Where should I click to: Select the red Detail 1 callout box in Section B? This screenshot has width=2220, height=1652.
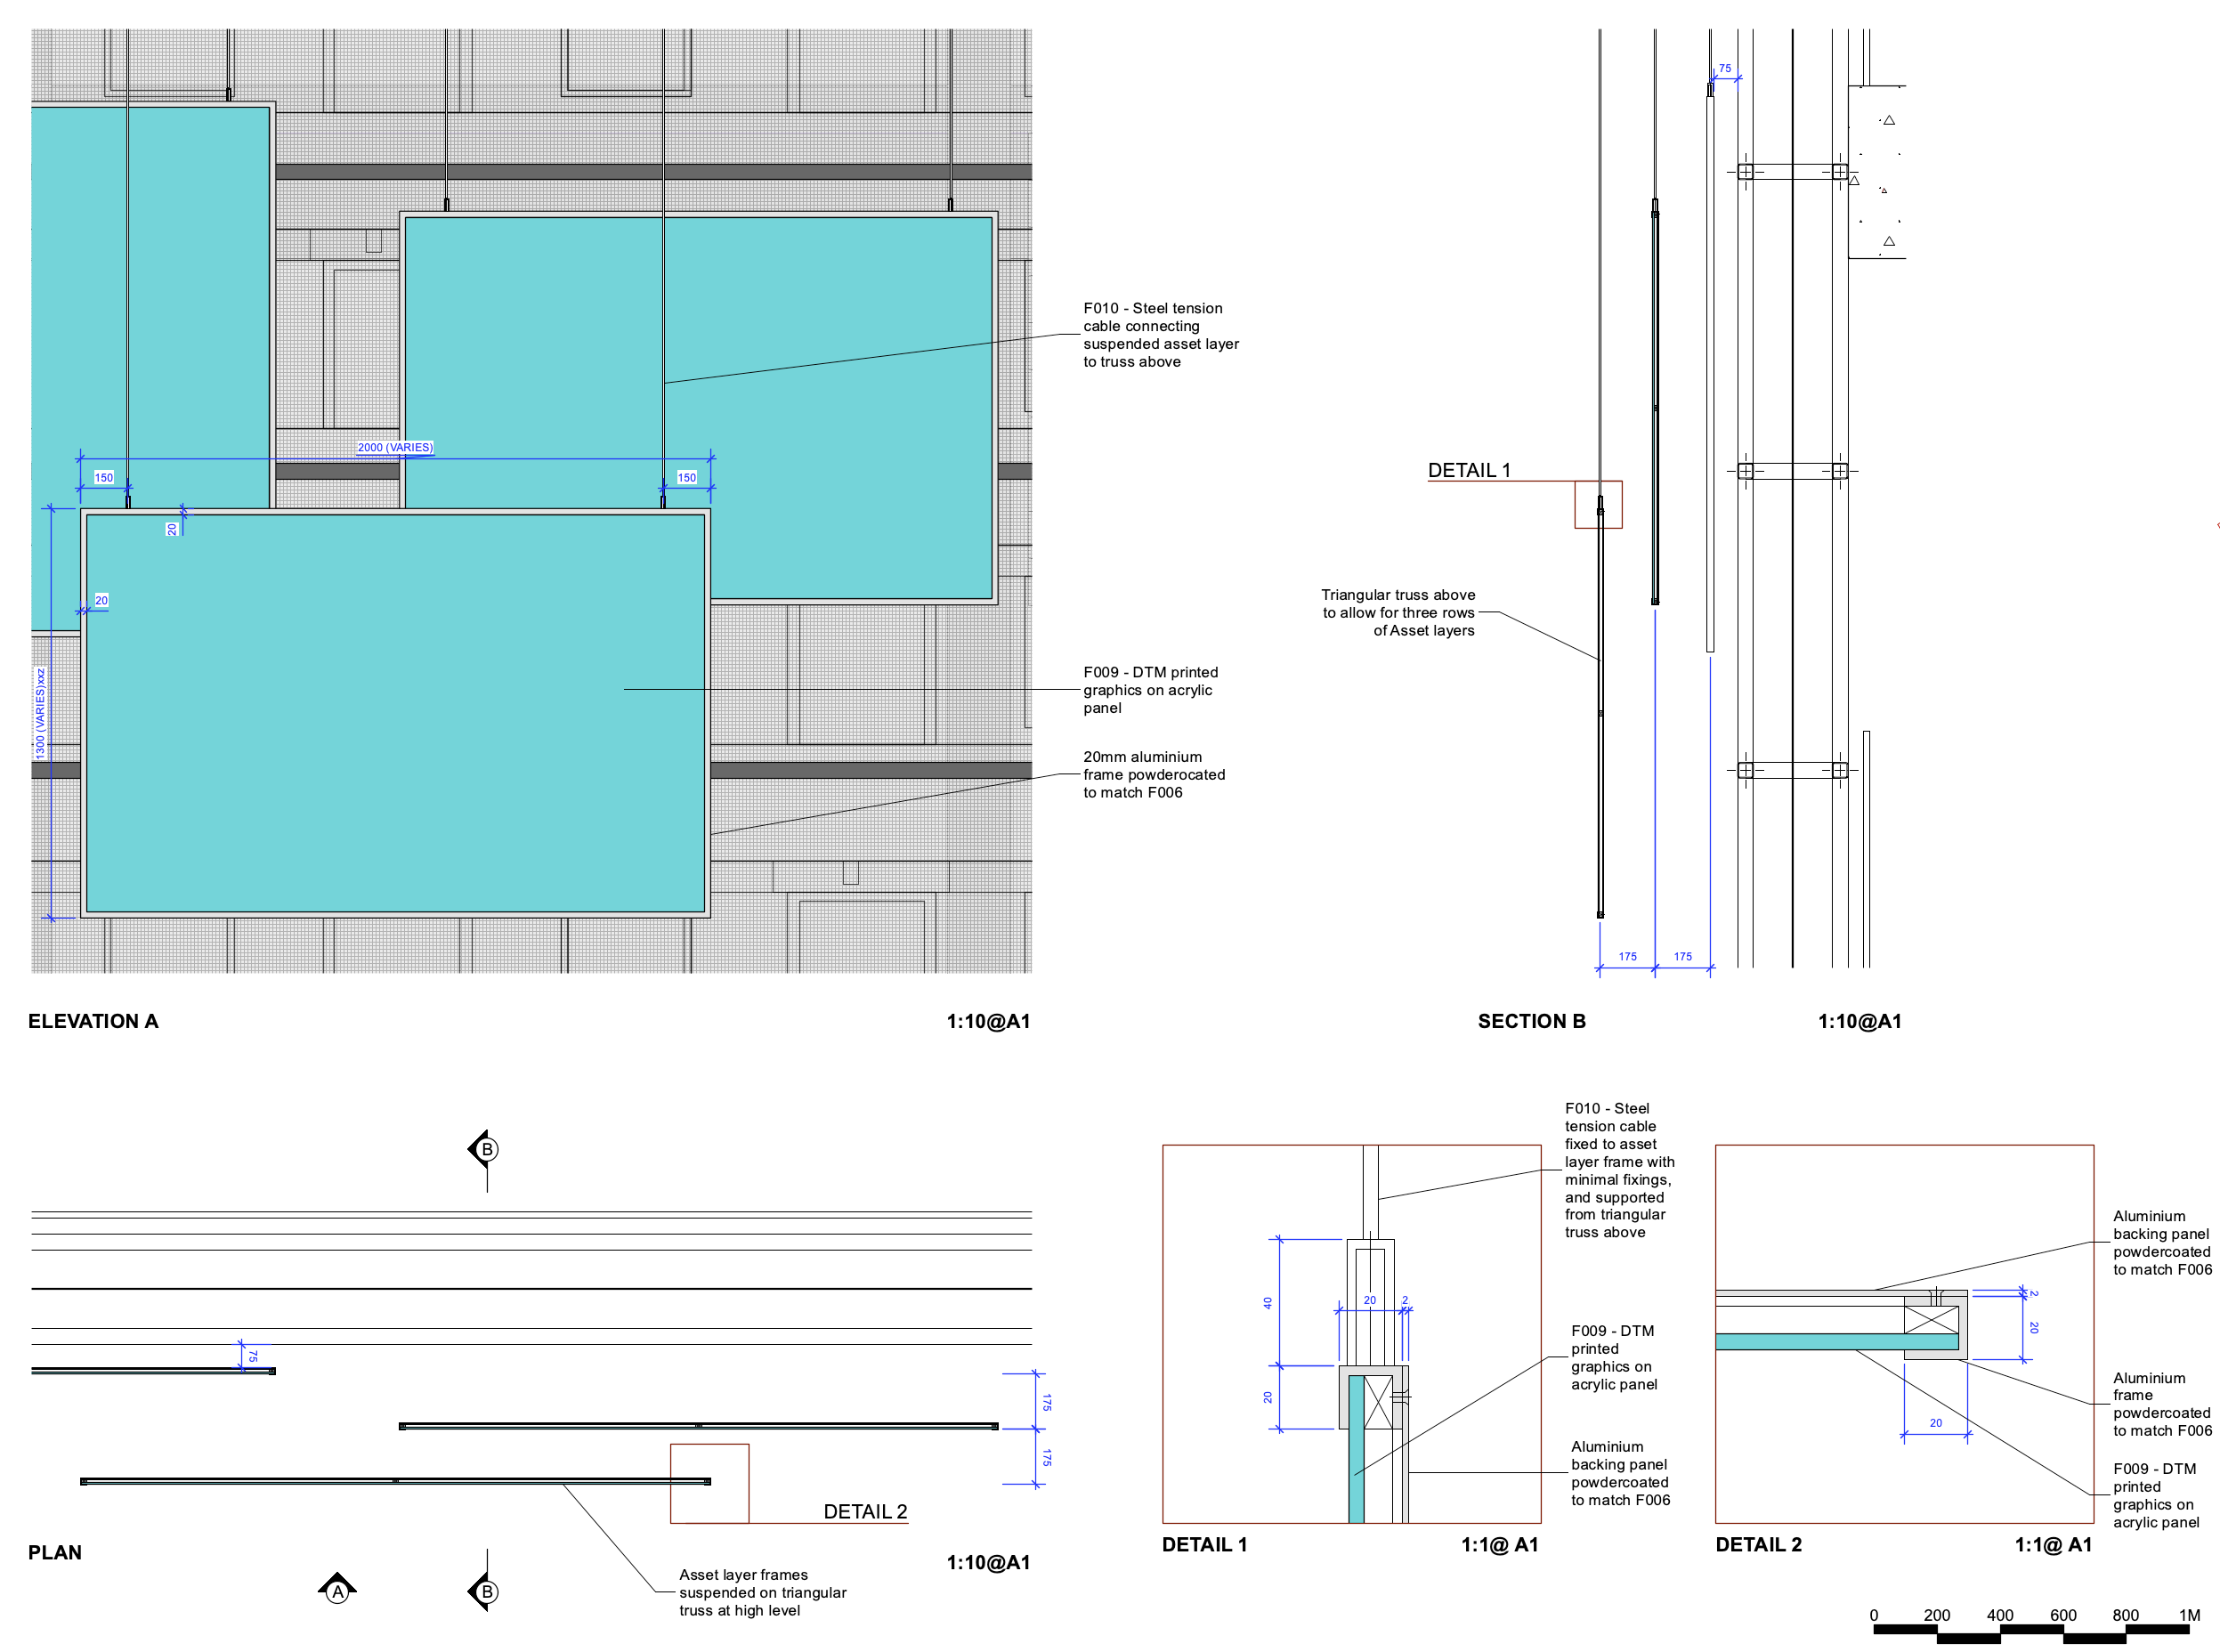point(1598,504)
